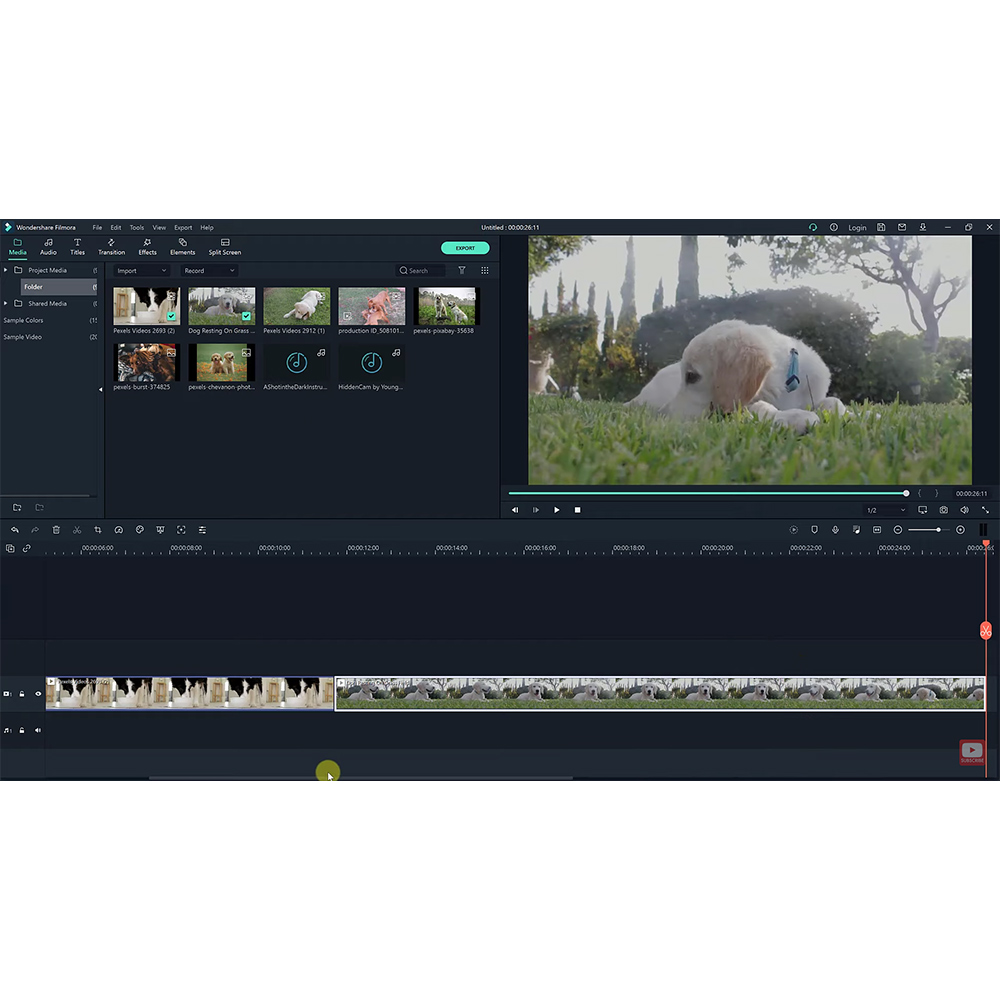Image resolution: width=1000 pixels, height=1000 pixels.
Task: Step back one frame in preview
Action: (515, 510)
